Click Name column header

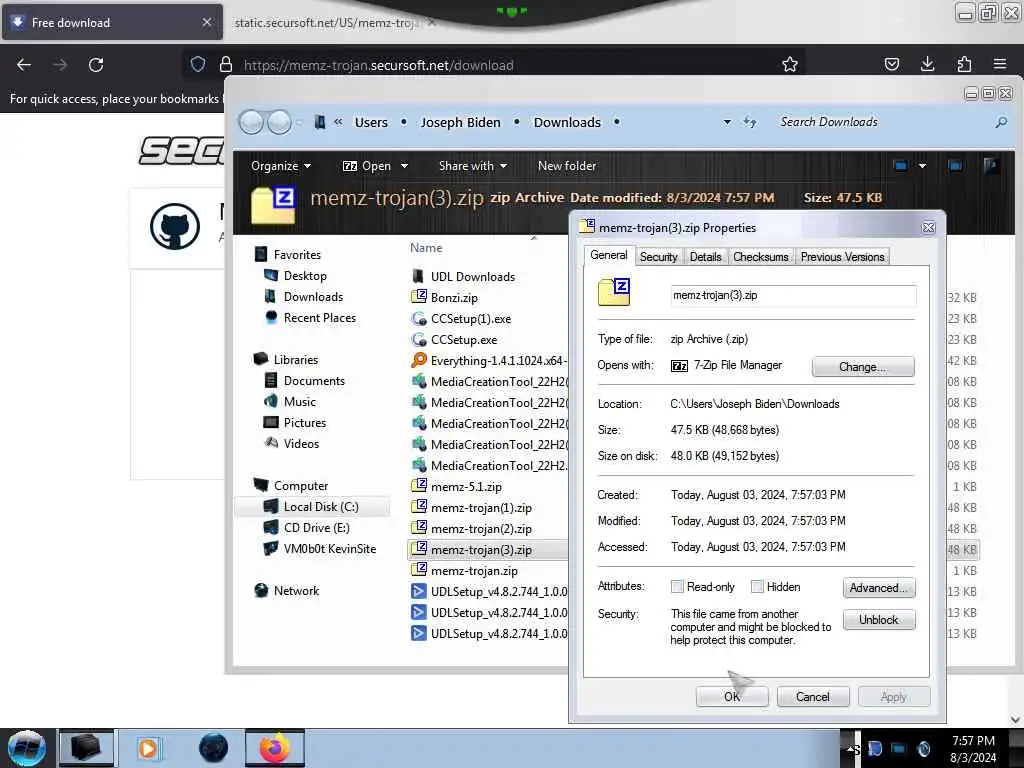pos(426,248)
